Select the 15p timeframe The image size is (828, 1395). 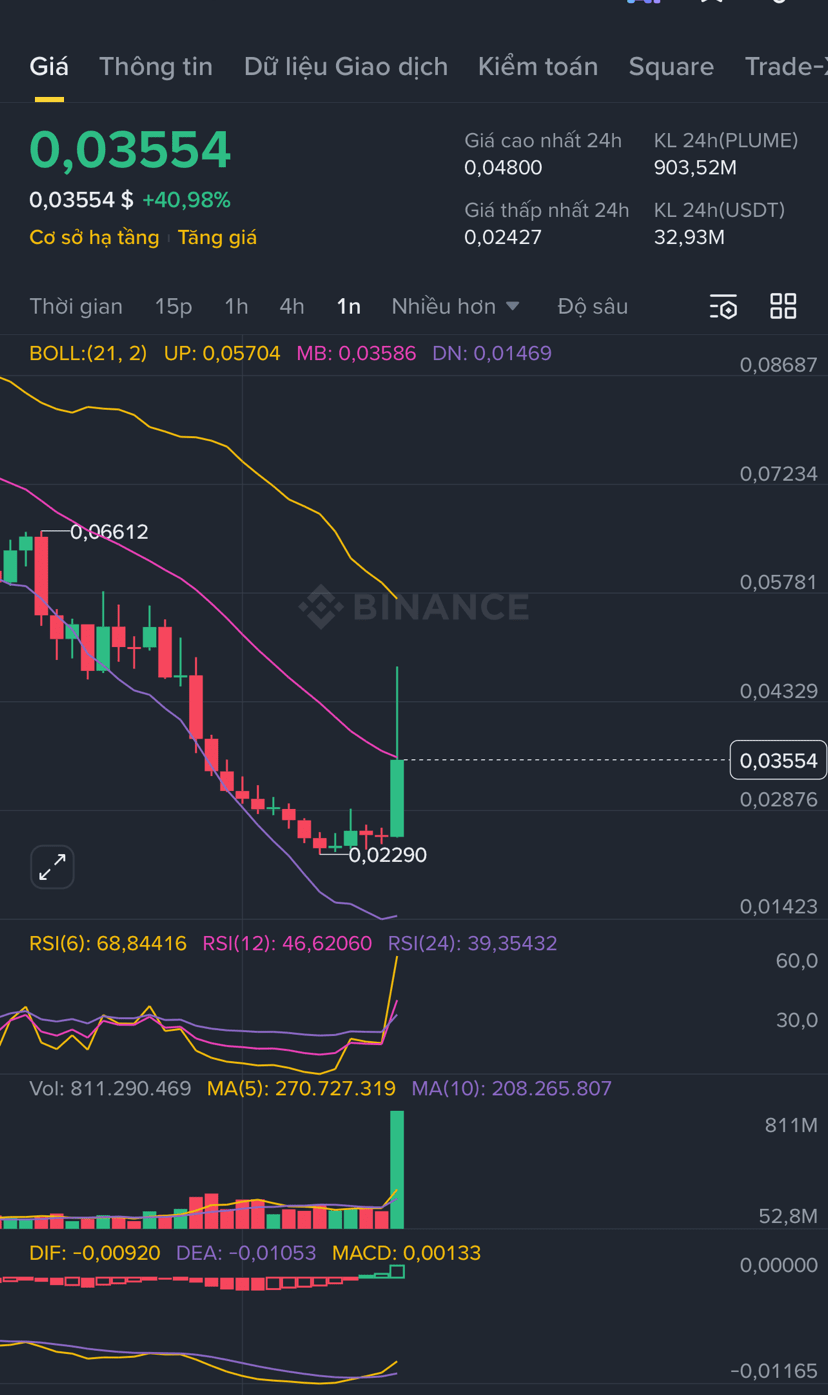coord(173,306)
